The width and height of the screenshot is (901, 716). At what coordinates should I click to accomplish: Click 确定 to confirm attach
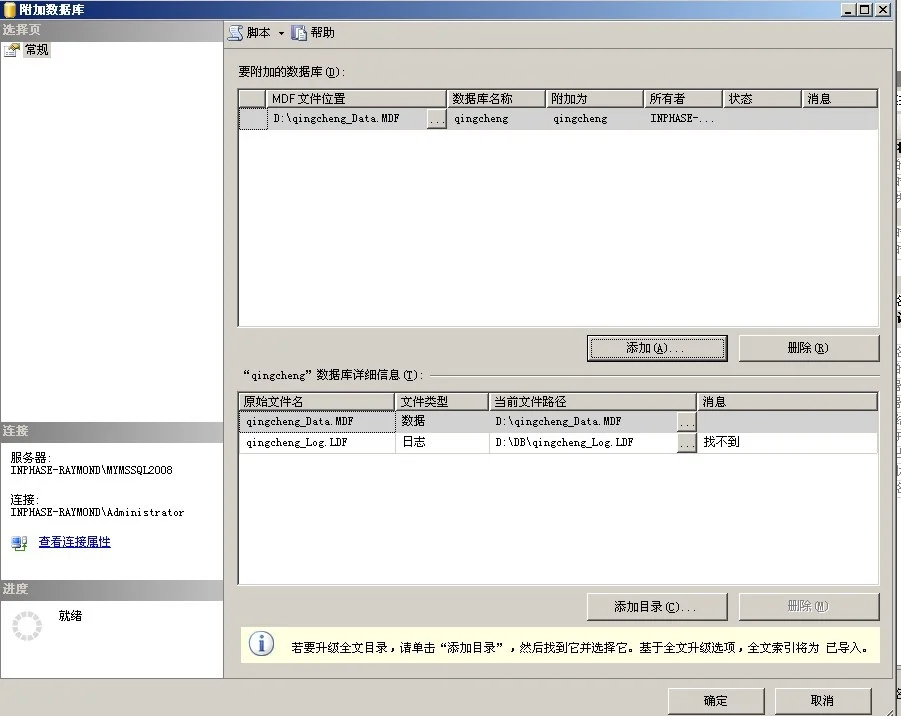715,700
